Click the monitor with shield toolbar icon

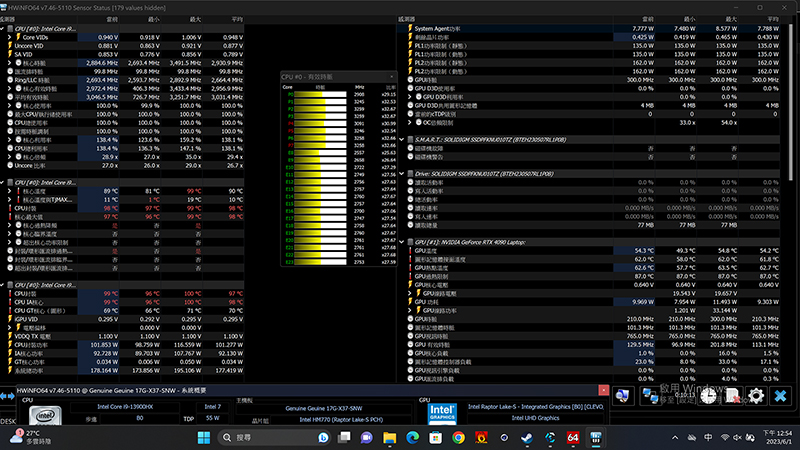(x=622, y=396)
